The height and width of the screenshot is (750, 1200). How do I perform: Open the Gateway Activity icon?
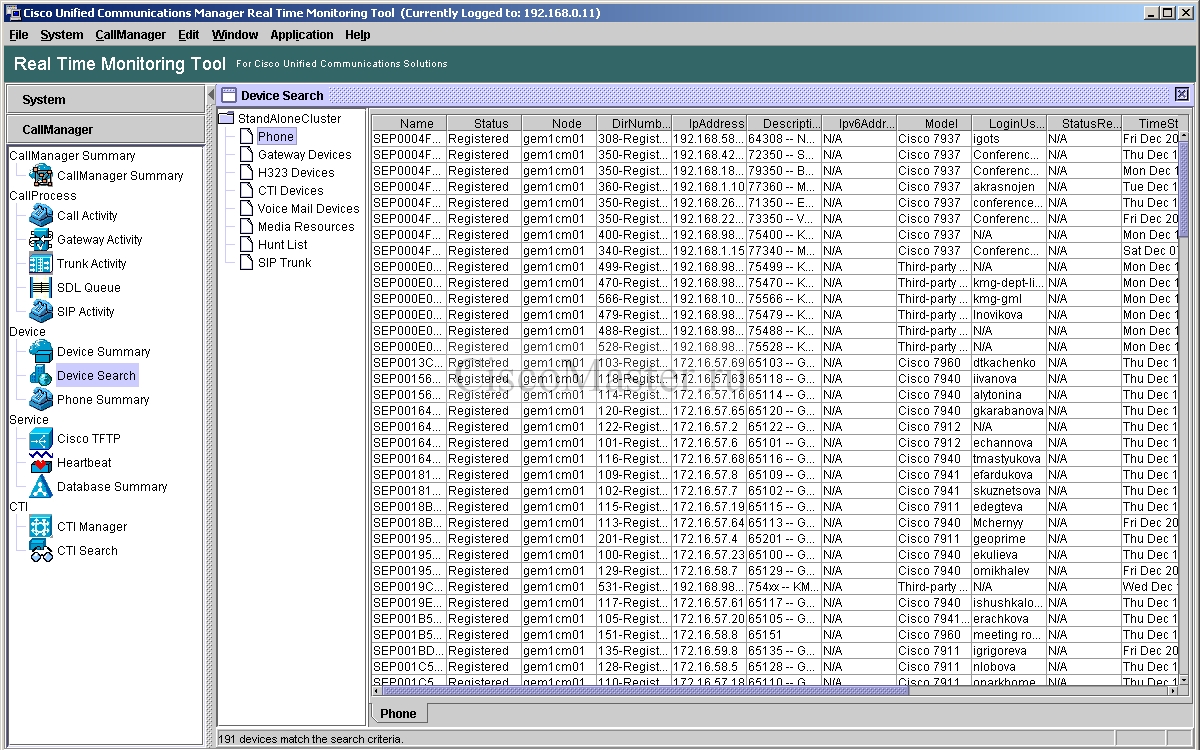pos(41,240)
